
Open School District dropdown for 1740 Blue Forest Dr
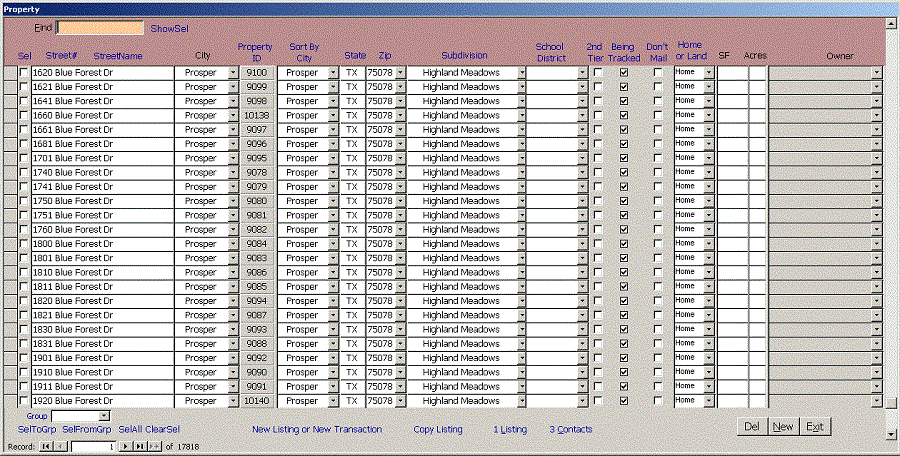click(x=583, y=172)
